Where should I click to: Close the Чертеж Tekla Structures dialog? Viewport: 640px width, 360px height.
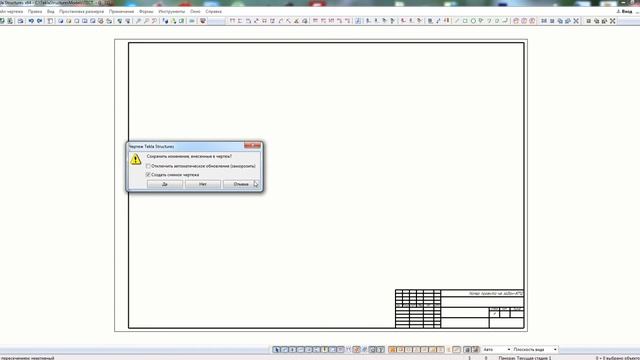252,146
